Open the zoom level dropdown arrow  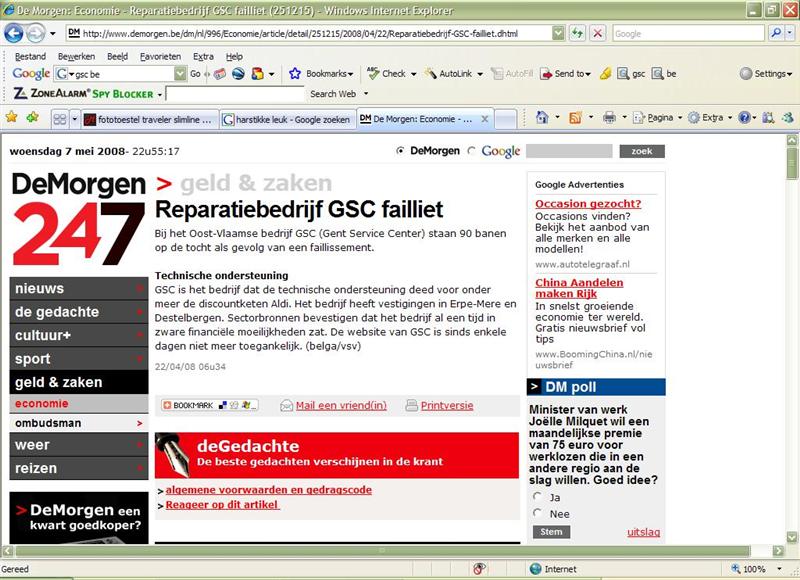click(779, 569)
